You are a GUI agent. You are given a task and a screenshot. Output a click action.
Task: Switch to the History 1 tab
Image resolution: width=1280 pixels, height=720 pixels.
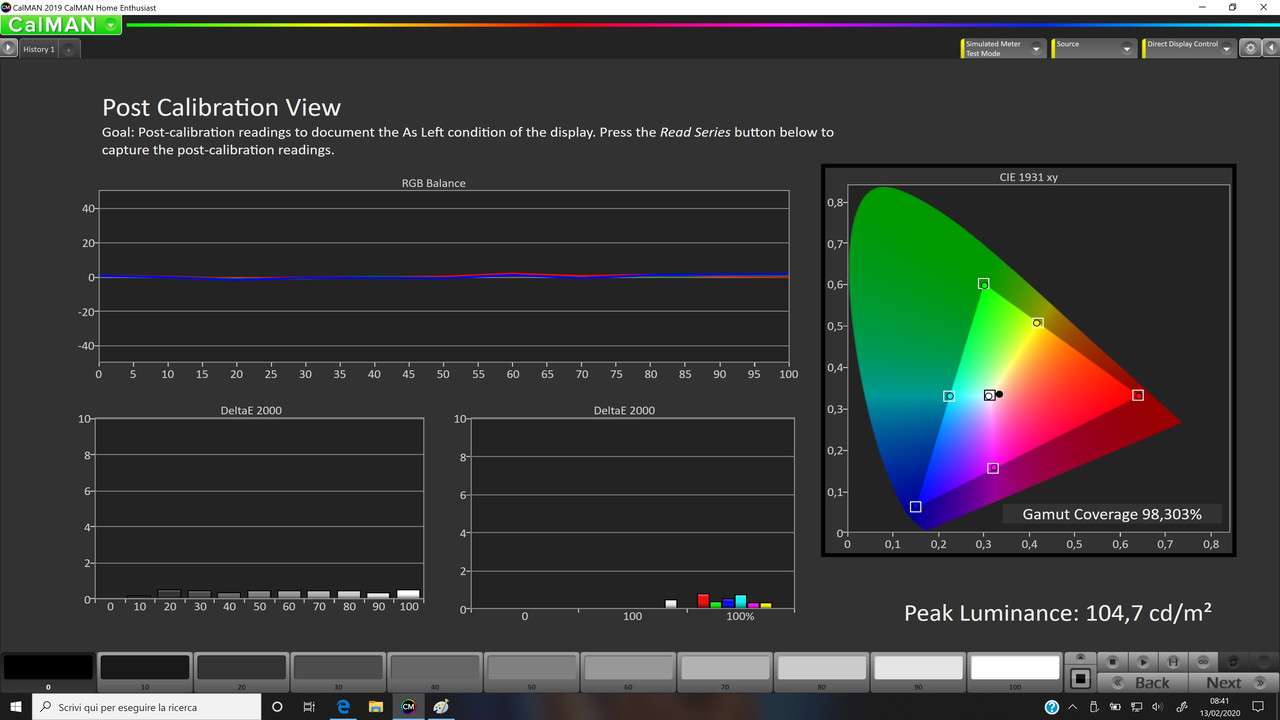pyautogui.click(x=39, y=49)
